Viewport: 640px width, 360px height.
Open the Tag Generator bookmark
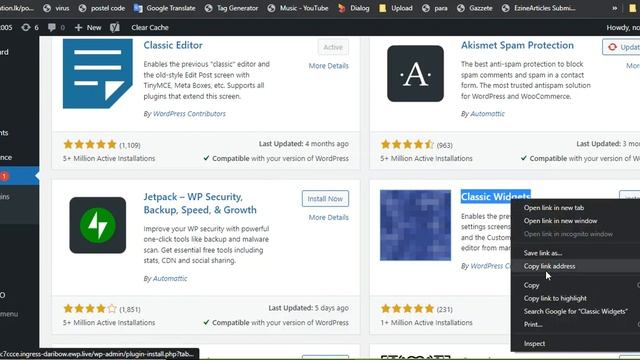click(x=231, y=8)
